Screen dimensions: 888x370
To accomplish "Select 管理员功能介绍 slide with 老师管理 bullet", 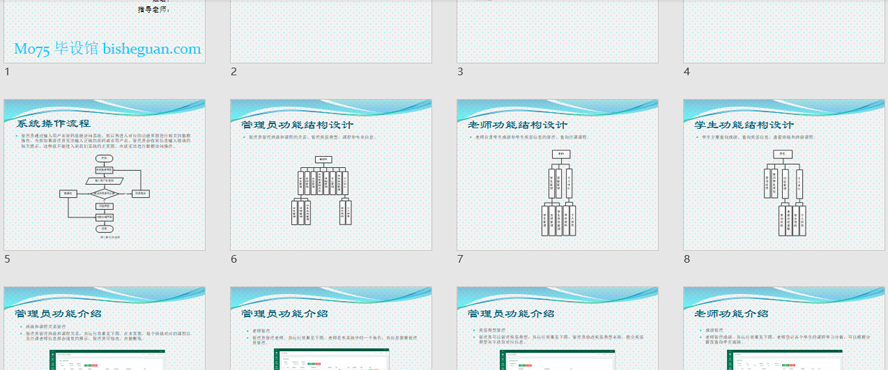I will (331, 329).
